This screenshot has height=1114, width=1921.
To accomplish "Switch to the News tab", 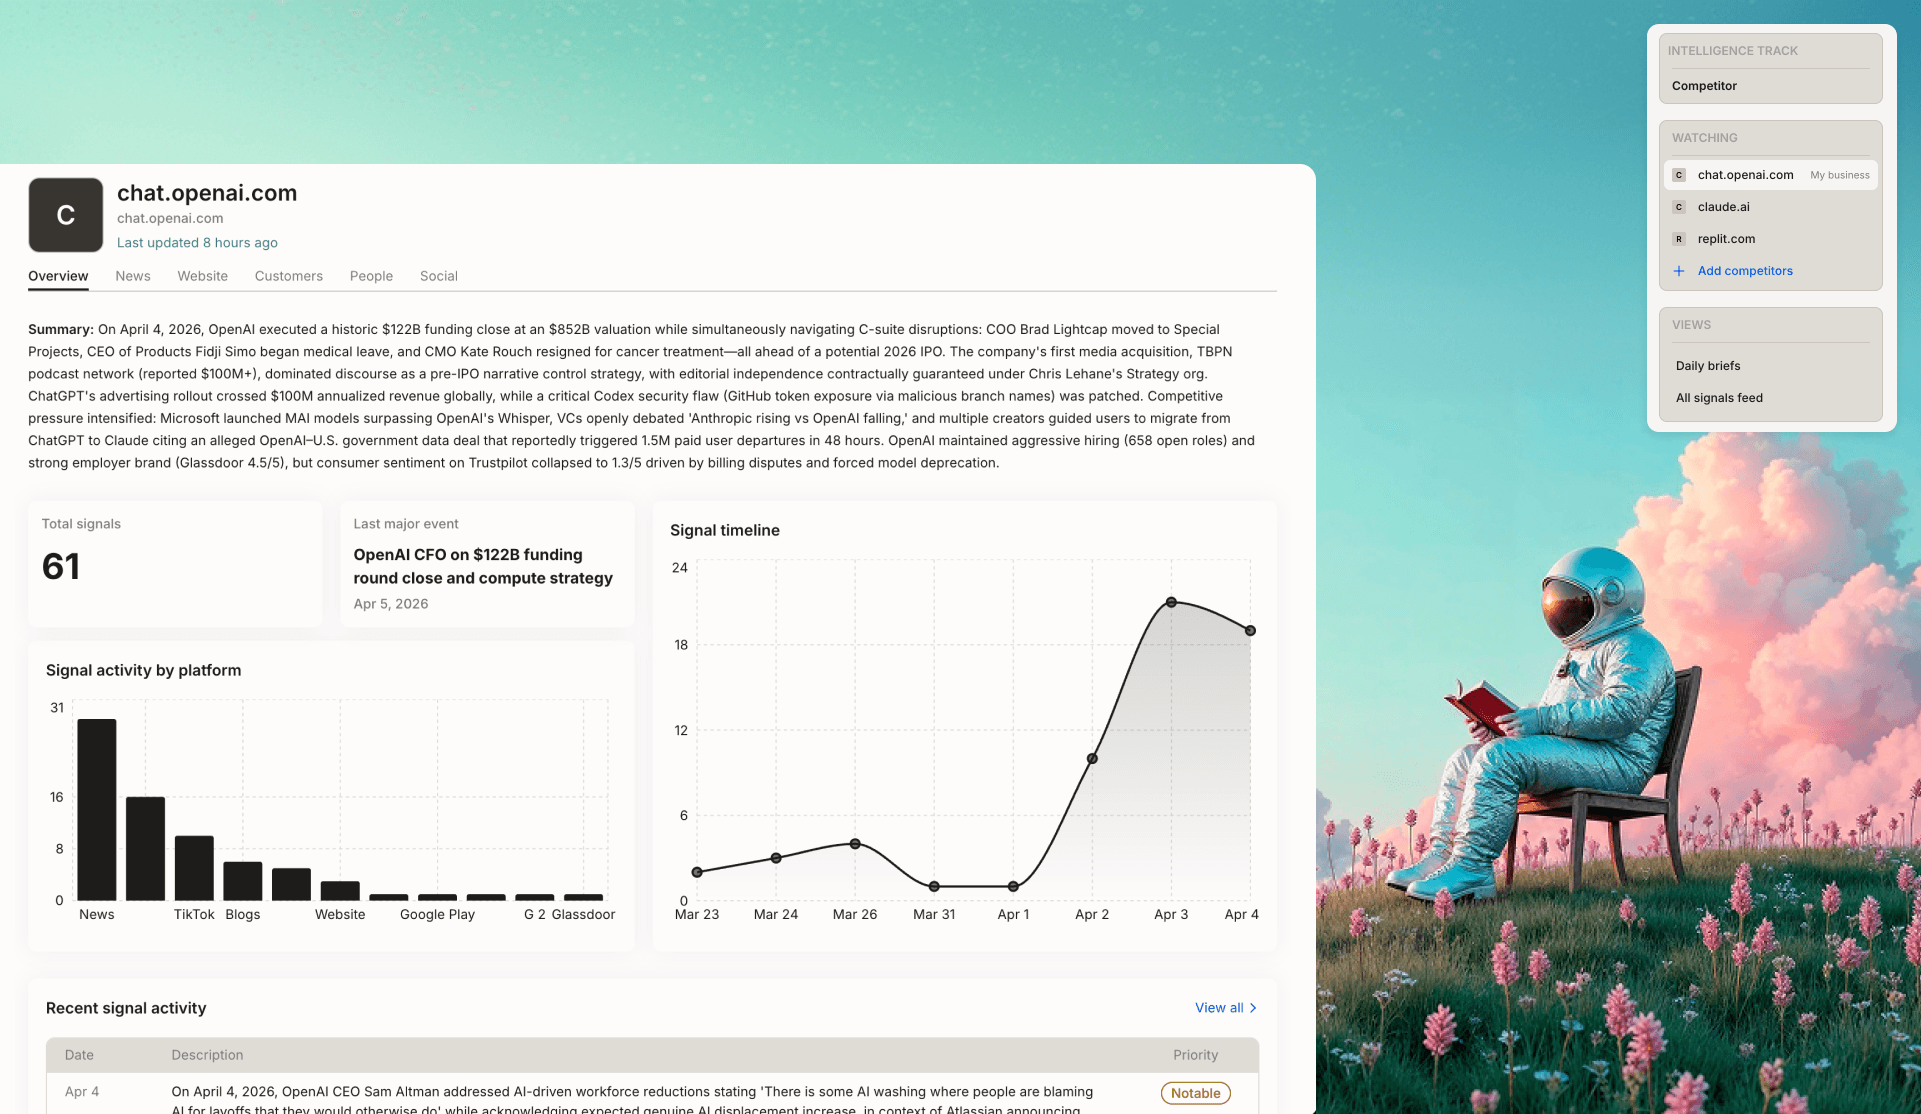I will tap(132, 276).
